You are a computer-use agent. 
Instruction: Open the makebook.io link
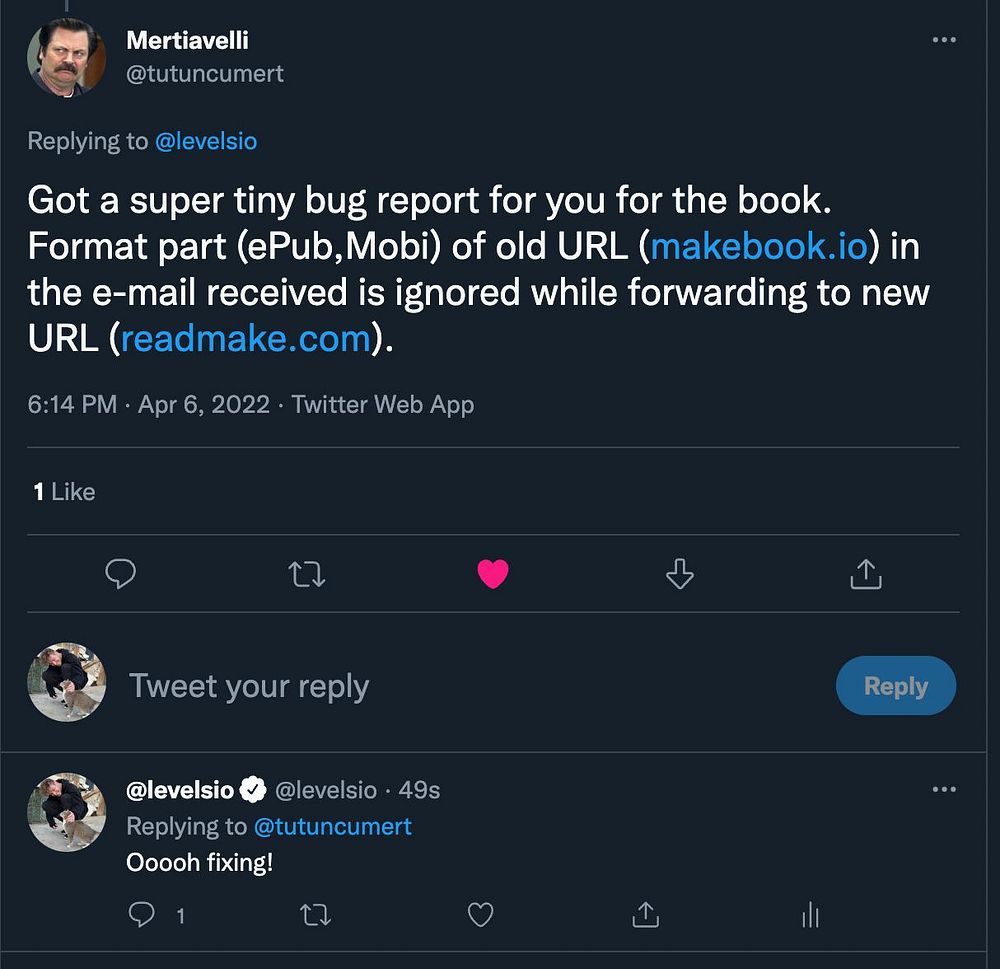pos(759,246)
